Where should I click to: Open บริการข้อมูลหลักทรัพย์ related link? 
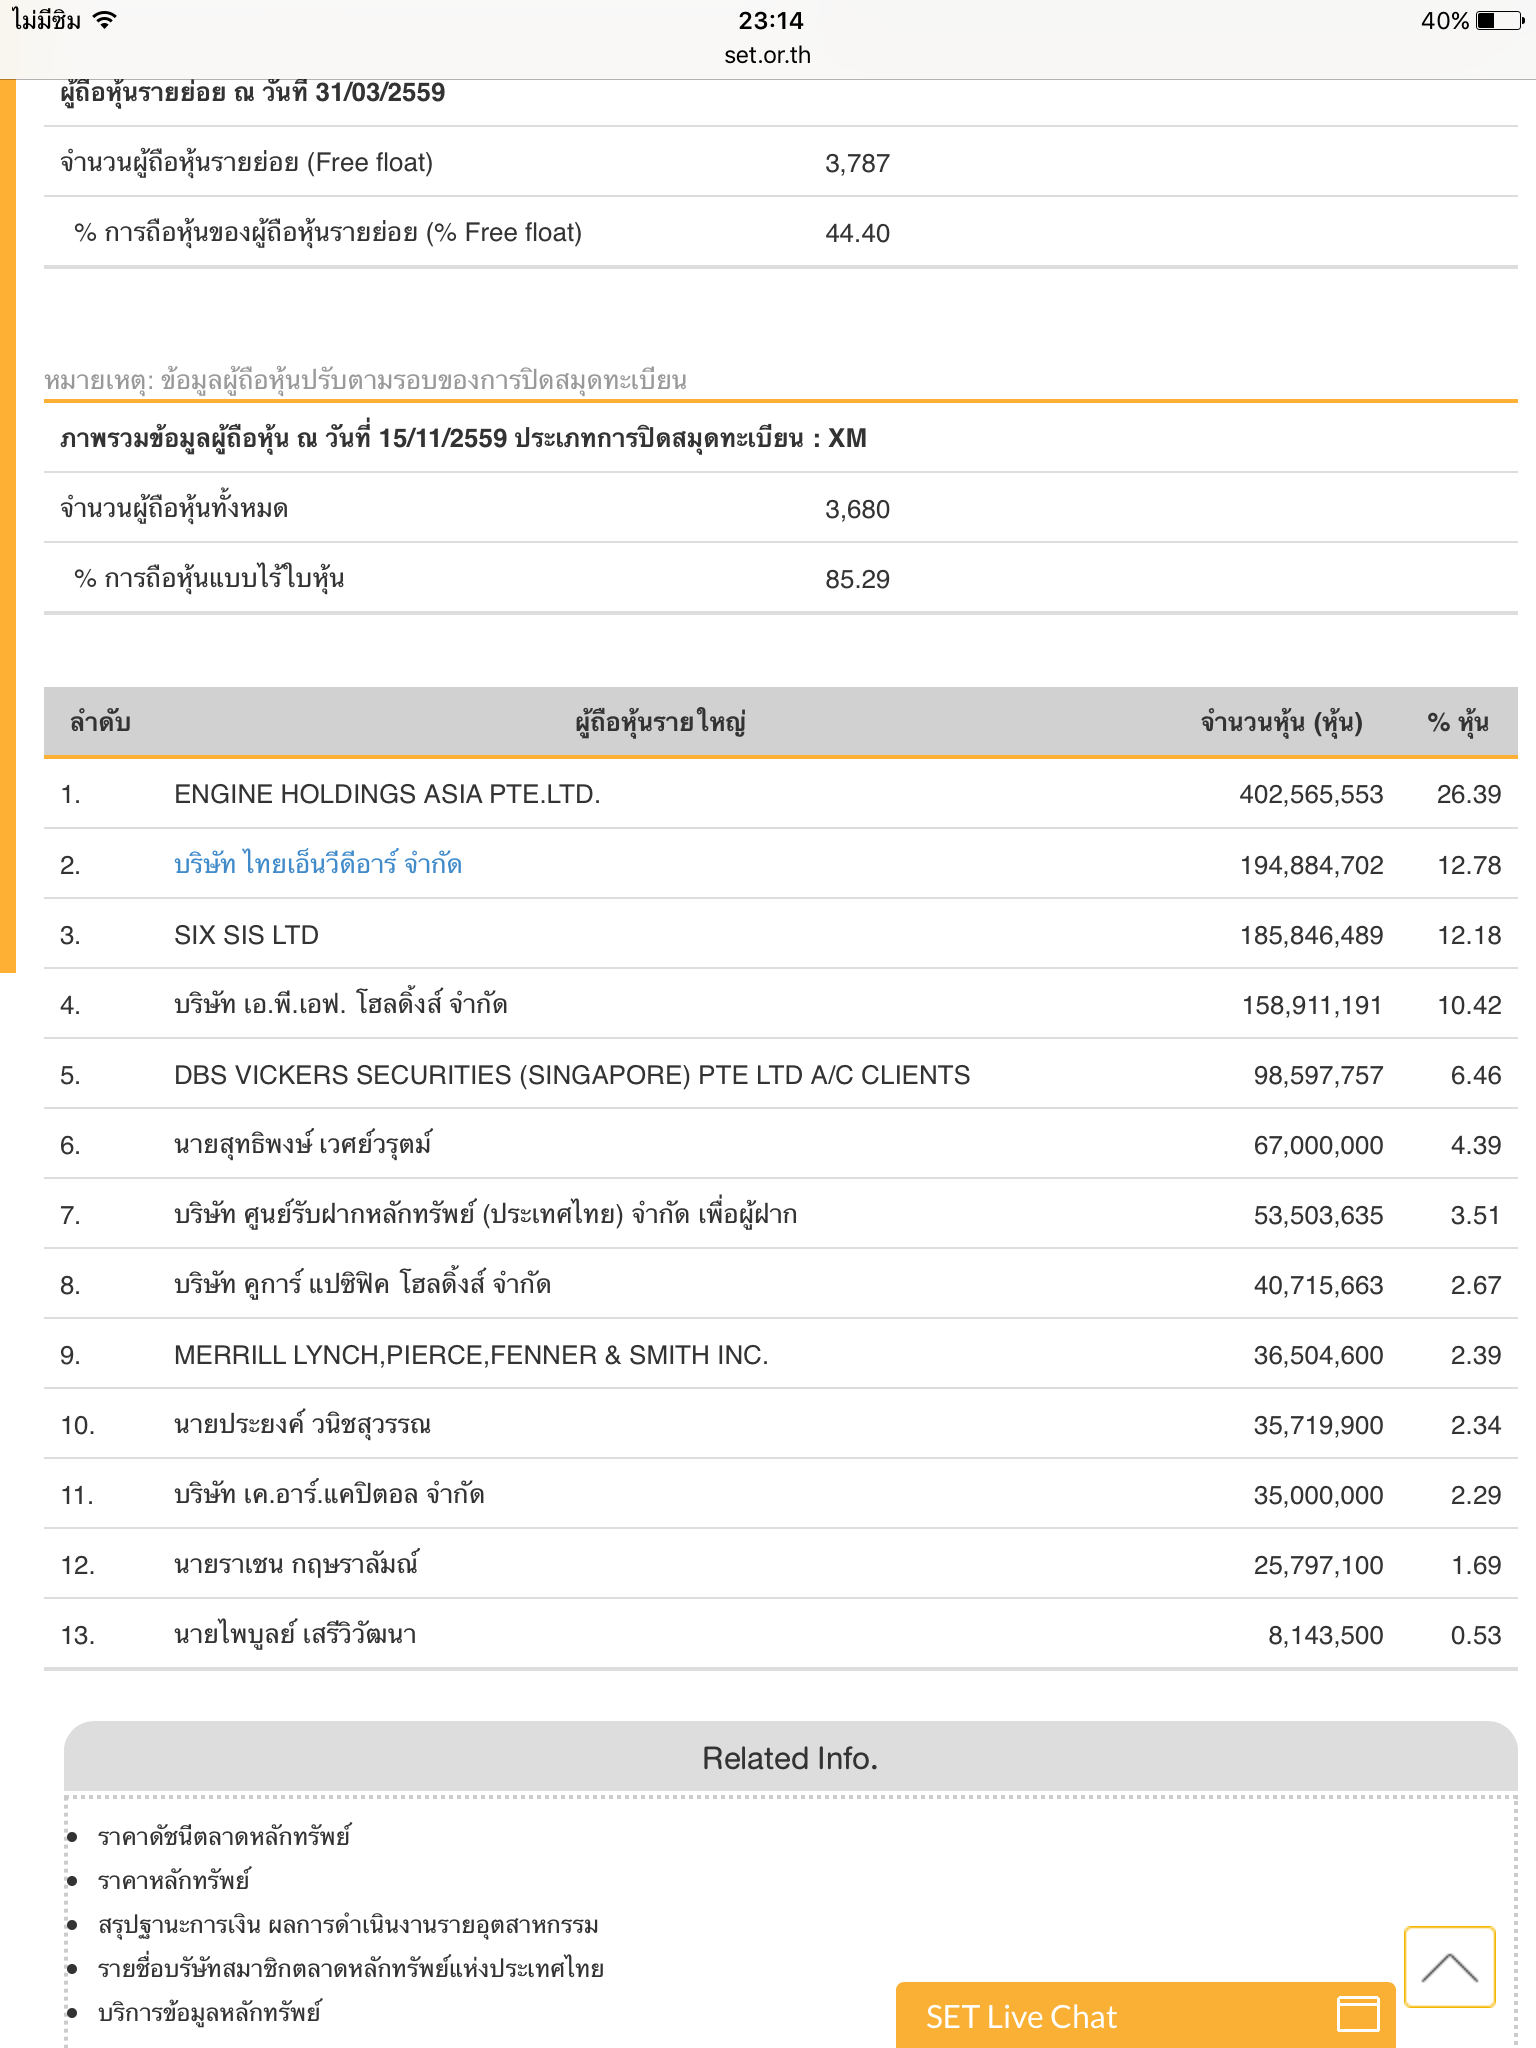[x=209, y=2012]
